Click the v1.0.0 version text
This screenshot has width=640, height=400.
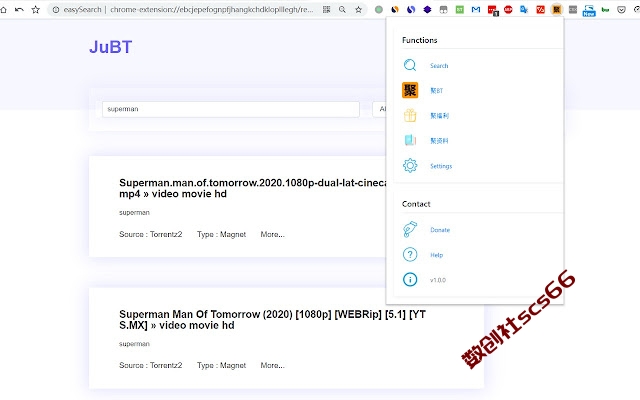point(438,280)
